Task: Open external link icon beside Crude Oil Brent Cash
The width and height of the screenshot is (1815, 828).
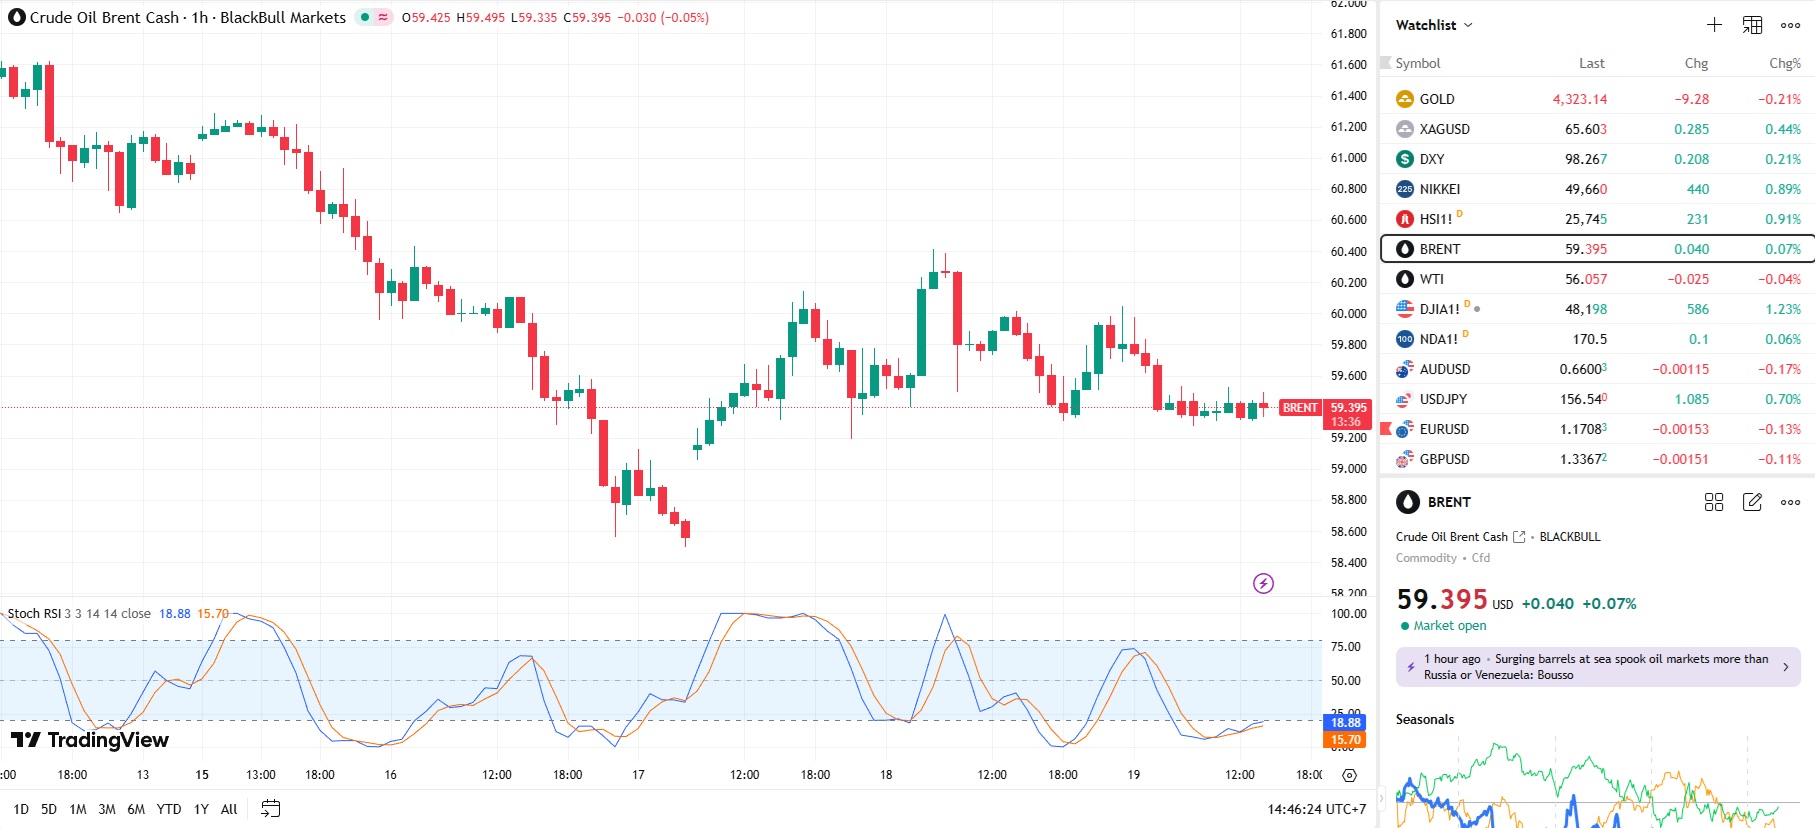Action: click(1519, 537)
